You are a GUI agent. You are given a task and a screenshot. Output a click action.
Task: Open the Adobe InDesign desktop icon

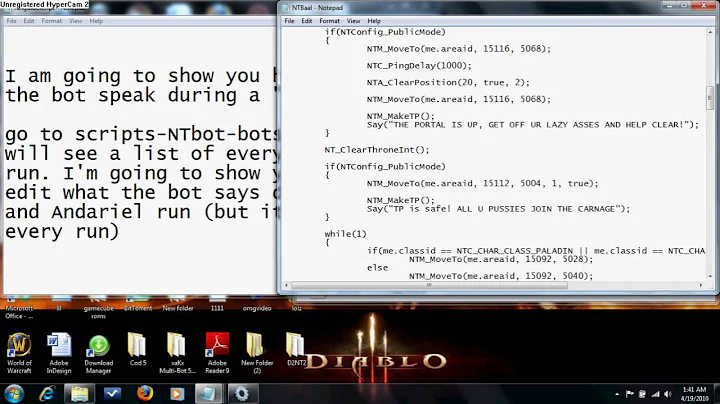click(59, 353)
